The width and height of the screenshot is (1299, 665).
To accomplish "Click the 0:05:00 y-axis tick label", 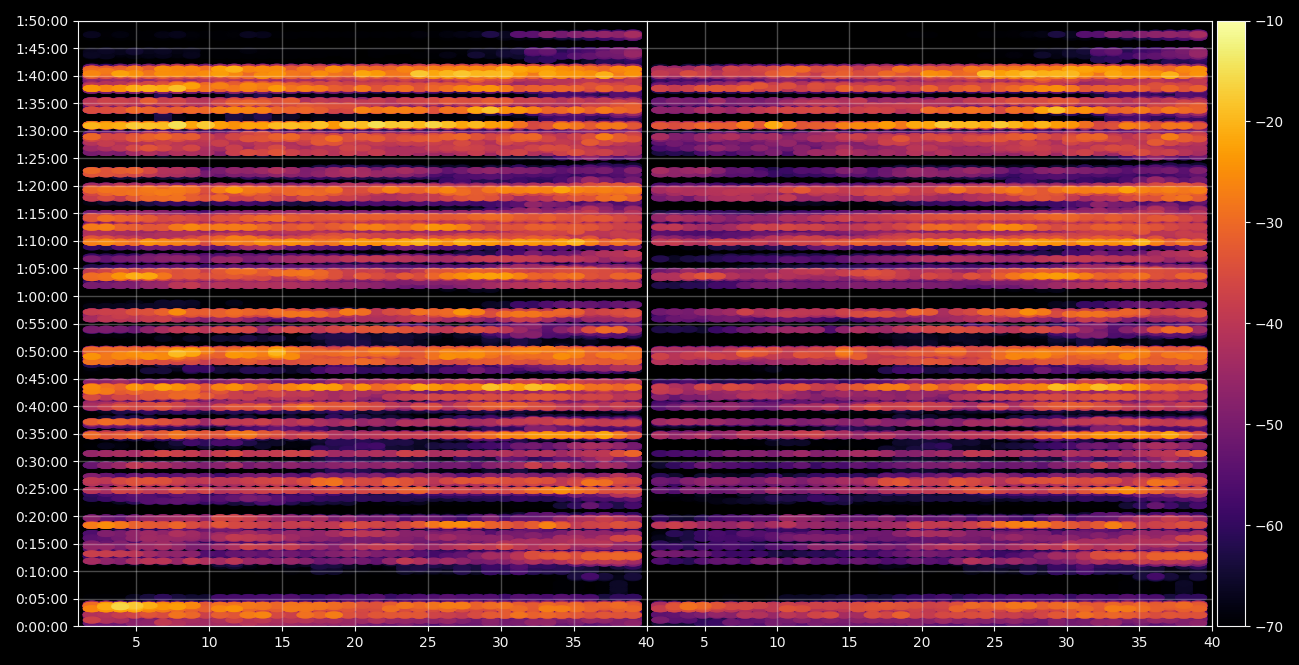I will pos(42,599).
